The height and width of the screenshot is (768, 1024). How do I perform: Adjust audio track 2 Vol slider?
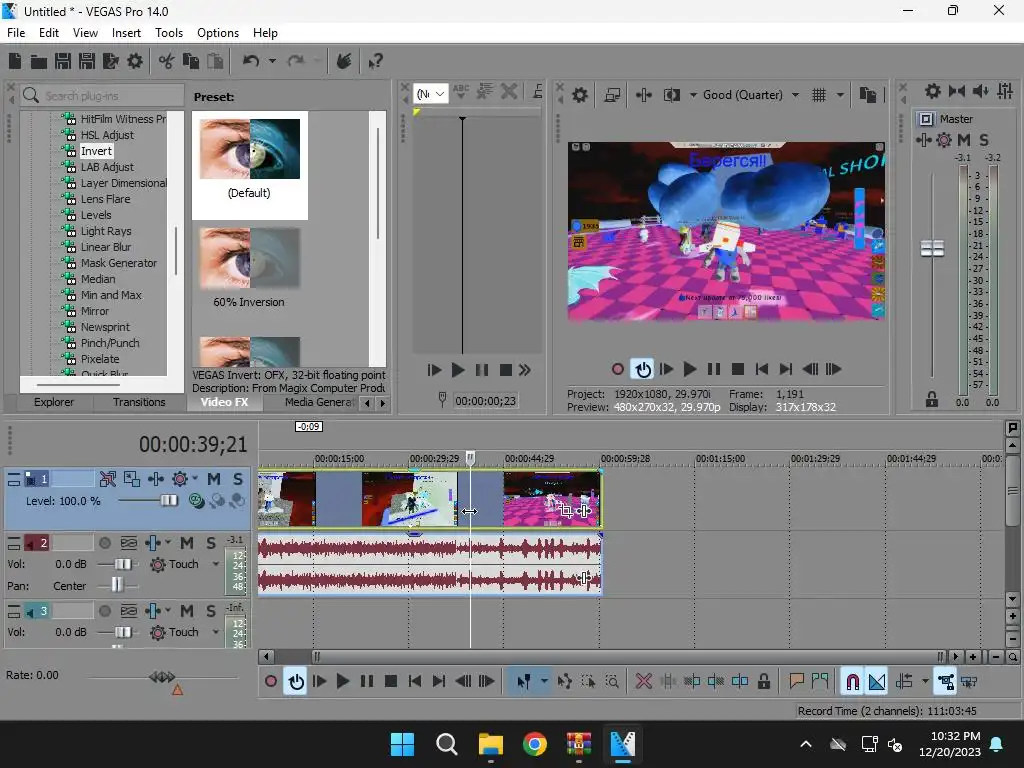[x=122, y=564]
